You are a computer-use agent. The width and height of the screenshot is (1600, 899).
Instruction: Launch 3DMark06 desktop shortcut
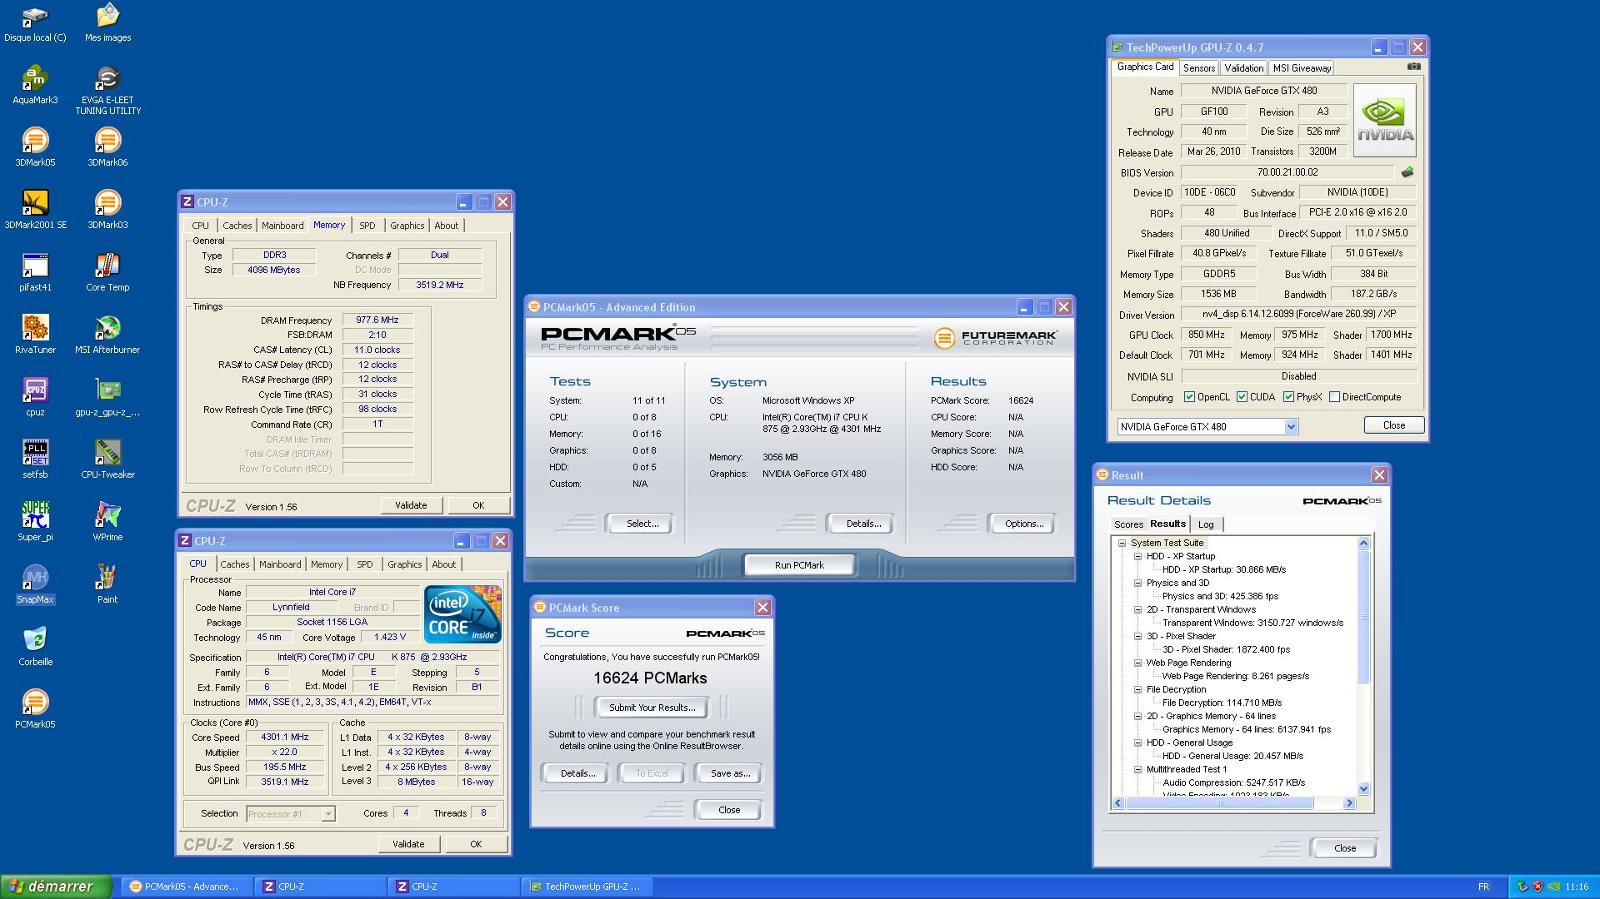[108, 148]
